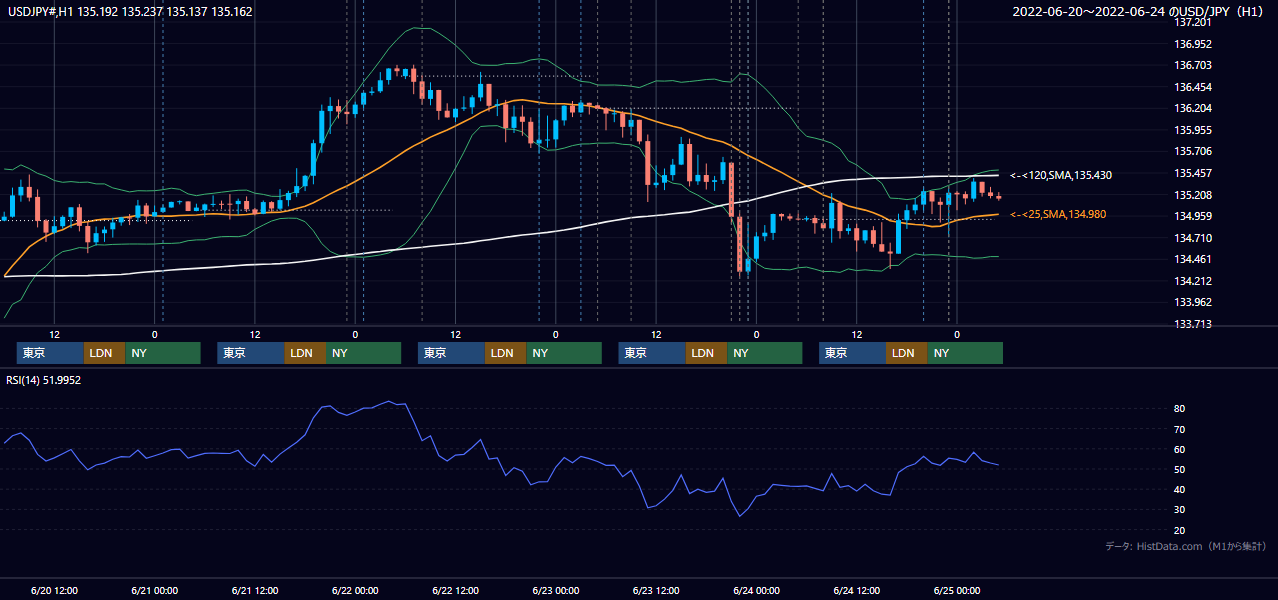Select the 6/23 12:00 time axis label
Image resolution: width=1278 pixels, height=600 pixels.
(656, 590)
